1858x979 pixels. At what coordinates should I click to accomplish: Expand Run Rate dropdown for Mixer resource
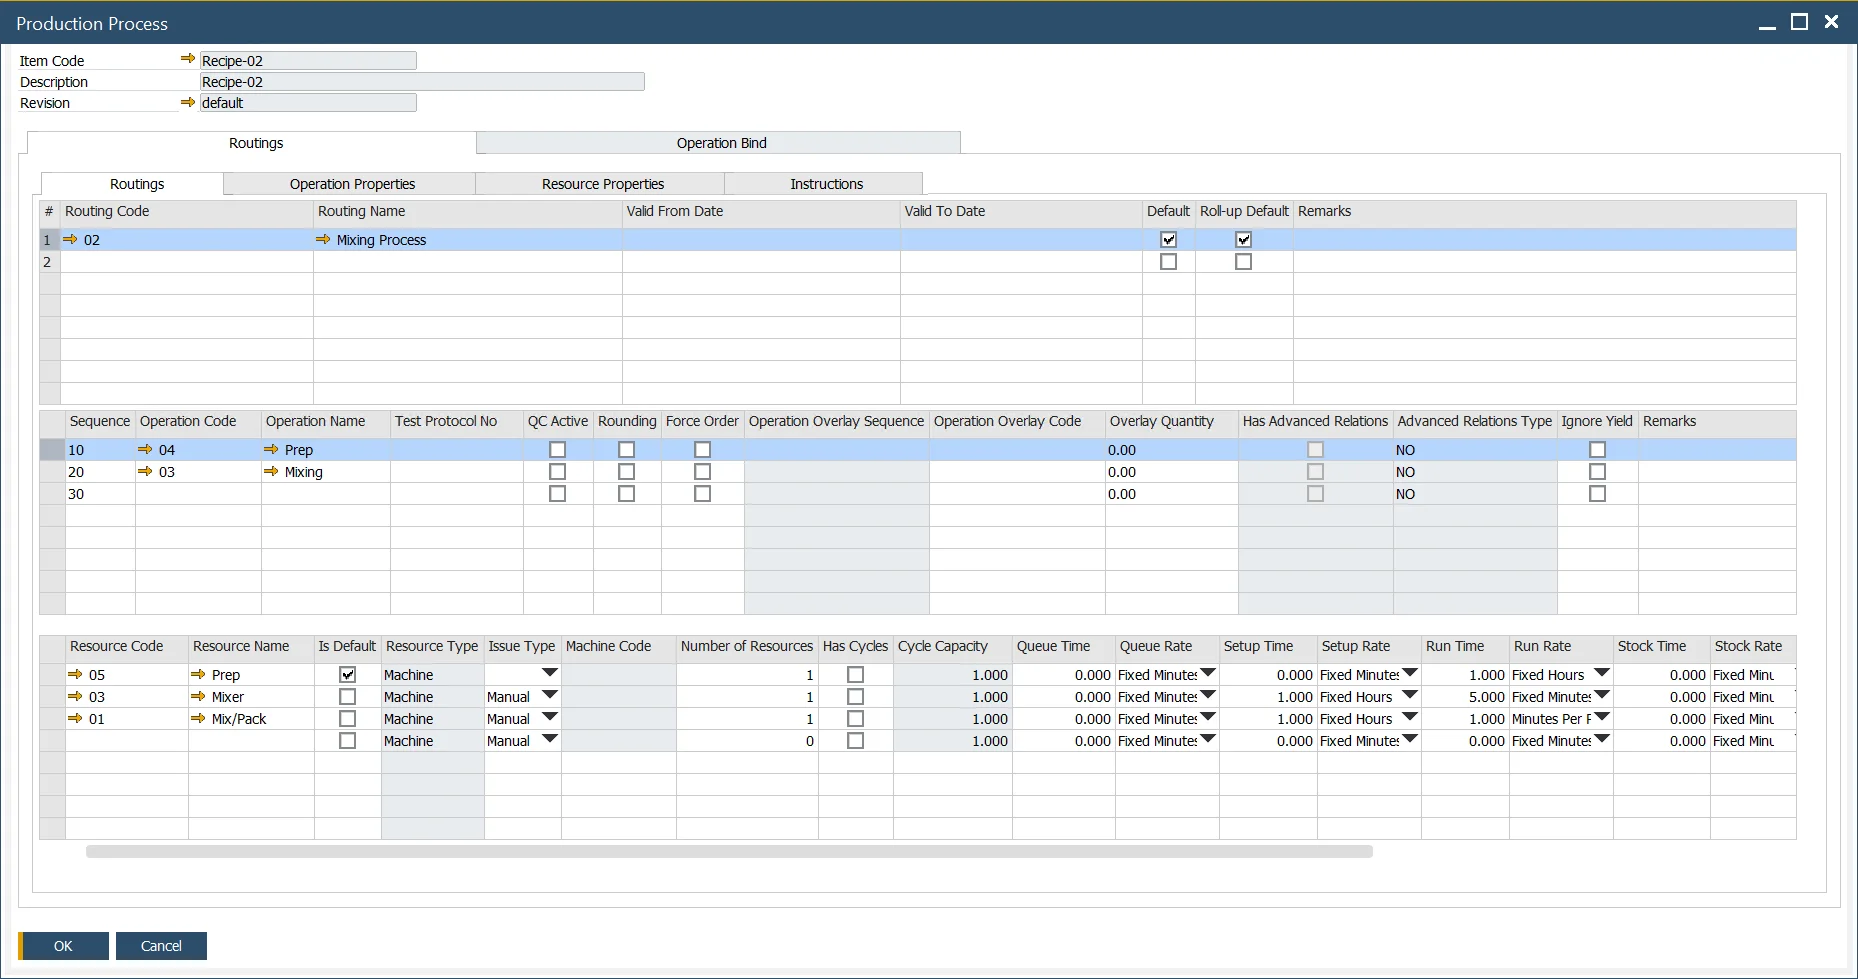point(1601,696)
